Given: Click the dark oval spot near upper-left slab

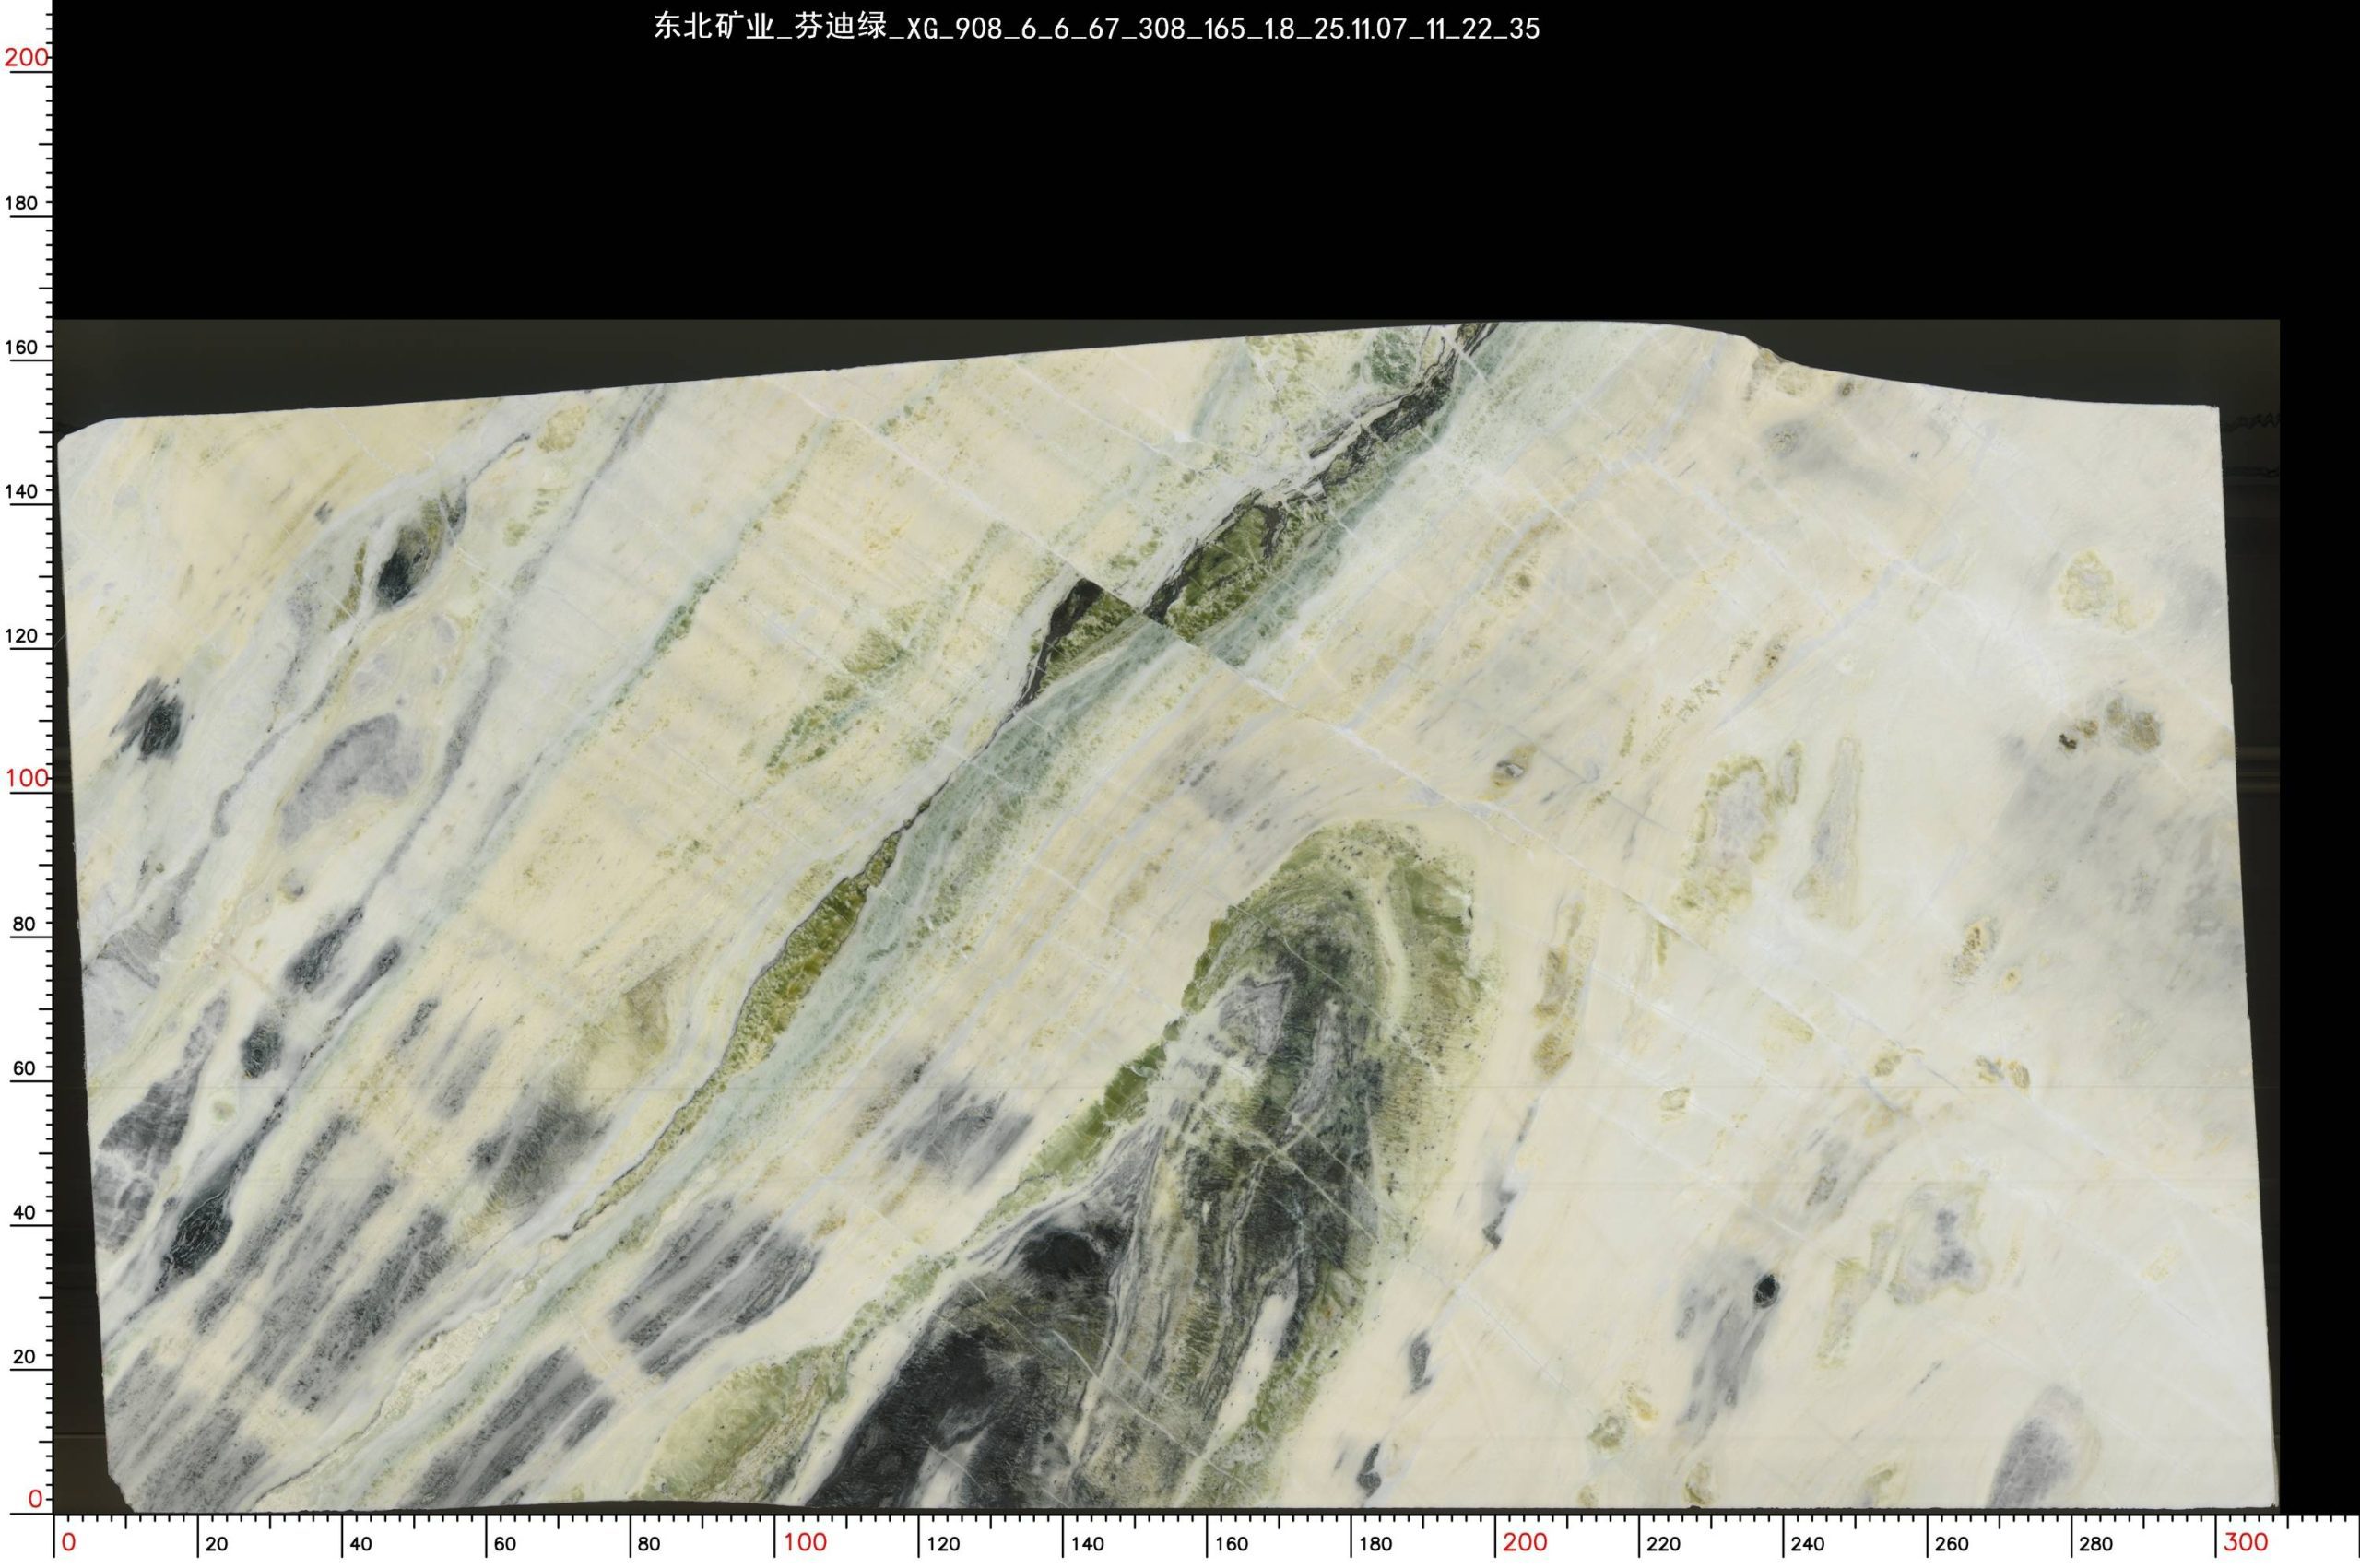Looking at the screenshot, I should pyautogui.click(x=398, y=570).
